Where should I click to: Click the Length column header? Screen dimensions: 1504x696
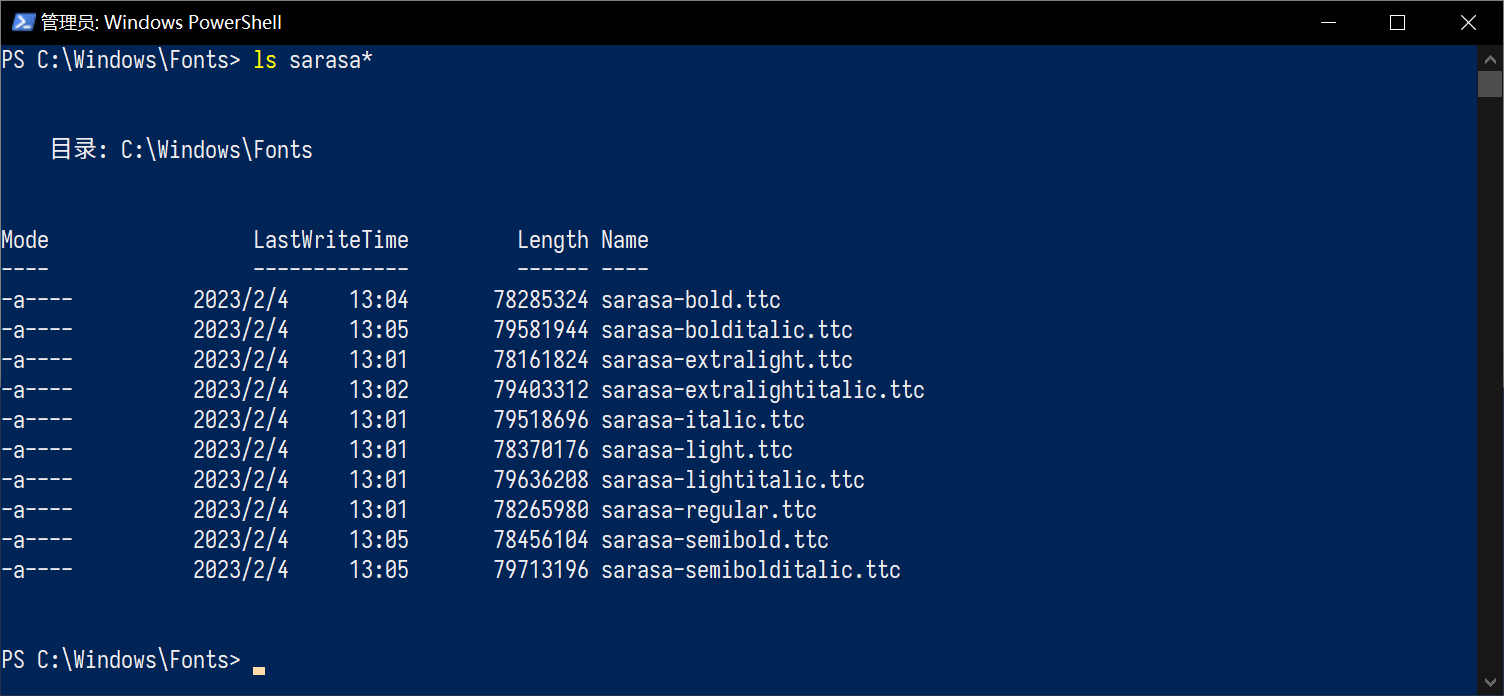tap(553, 239)
